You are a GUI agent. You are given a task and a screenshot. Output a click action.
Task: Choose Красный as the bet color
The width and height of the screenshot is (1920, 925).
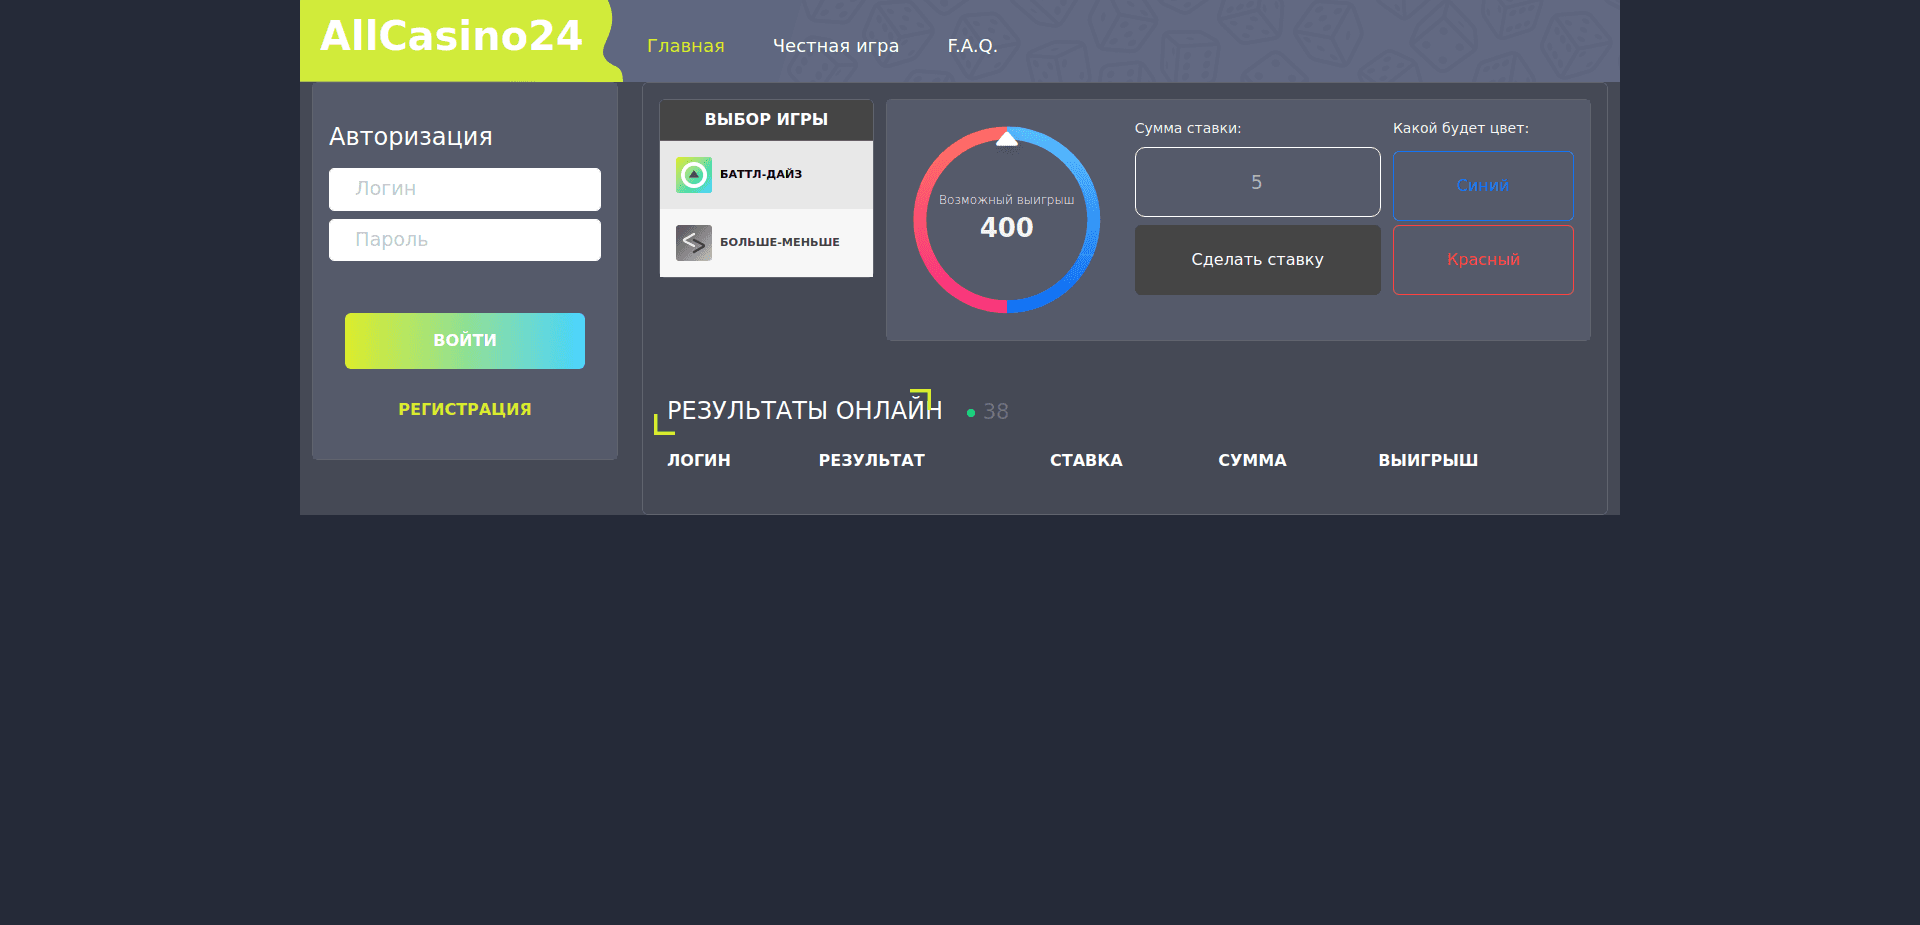1482,259
